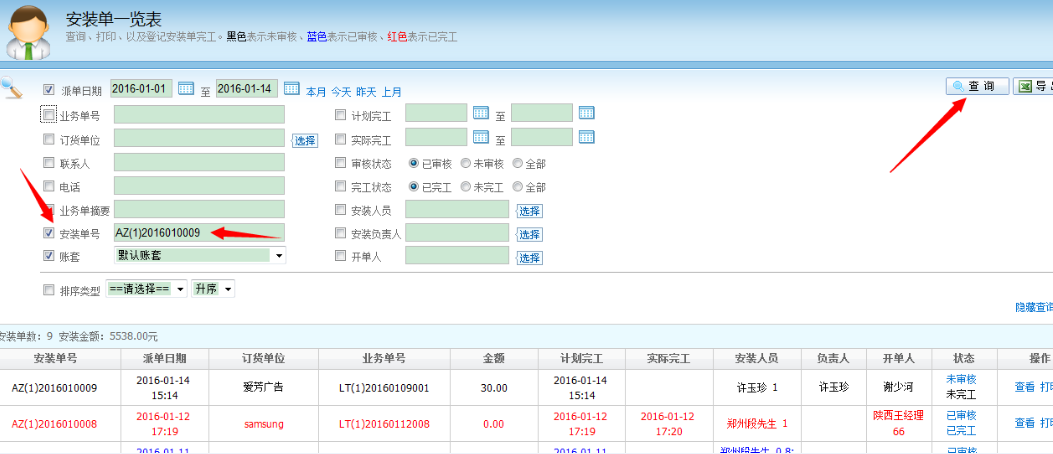This screenshot has height=454, width=1053.
Task: Open calendar for 计划完工 end date
Action: 586,113
